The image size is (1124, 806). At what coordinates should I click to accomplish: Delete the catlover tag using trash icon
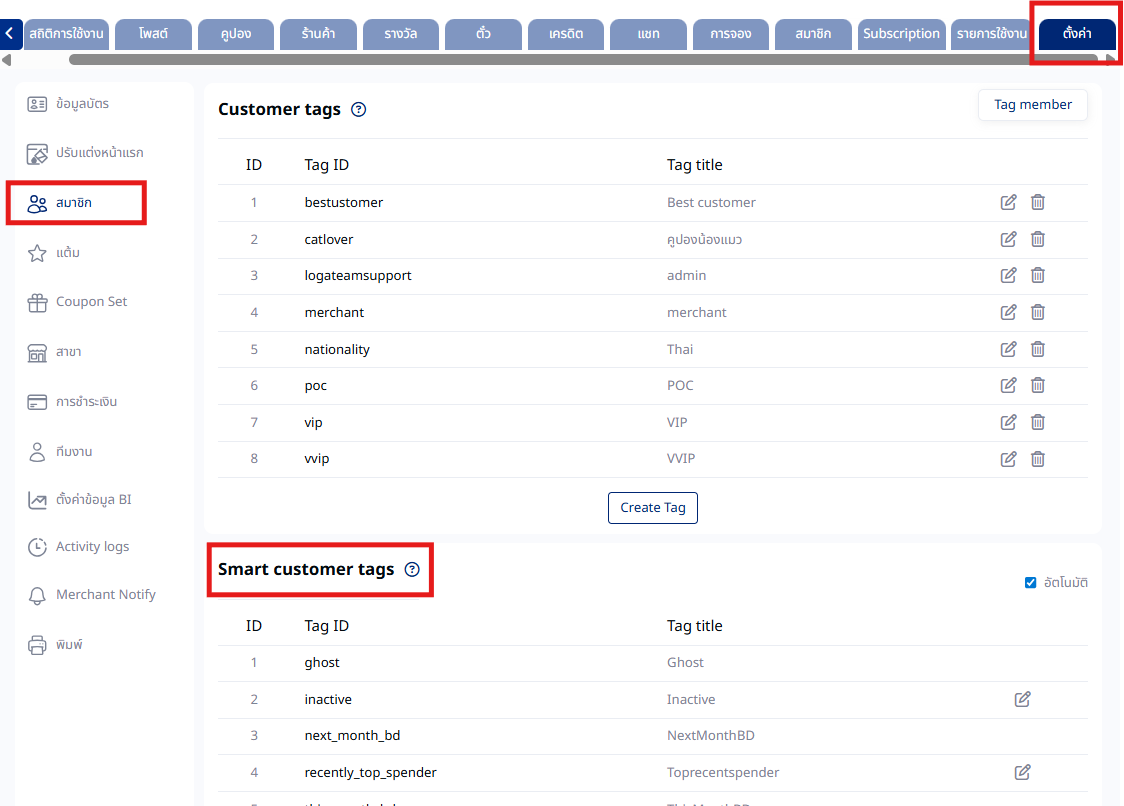click(x=1038, y=239)
